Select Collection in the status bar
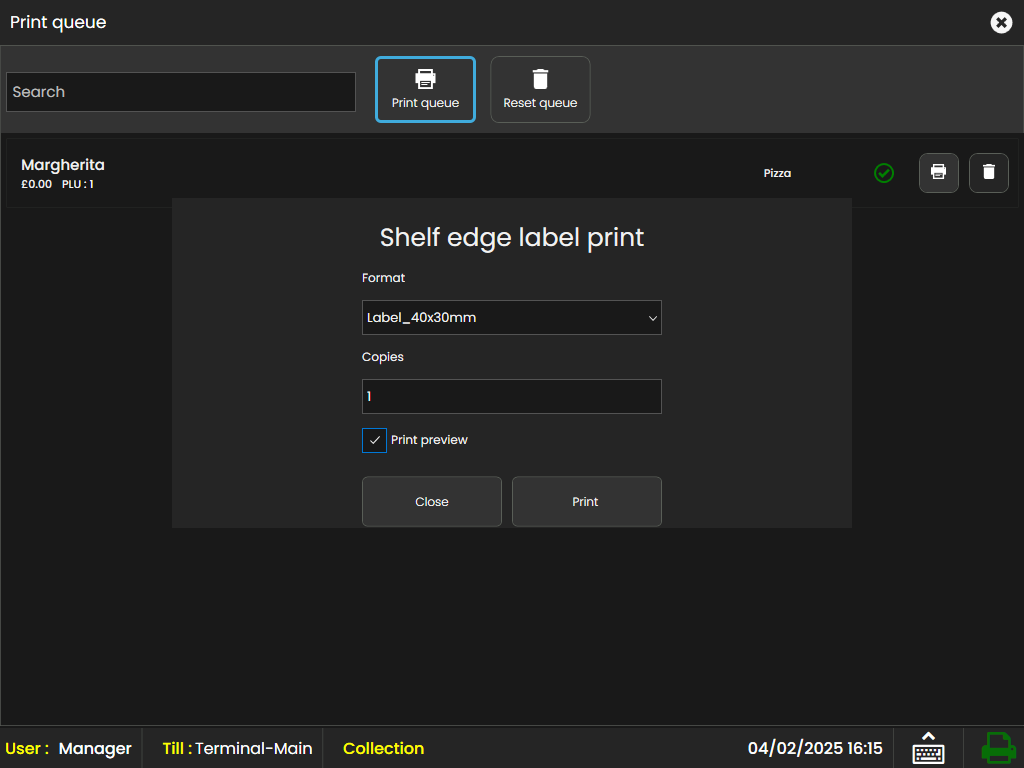This screenshot has width=1024, height=768. pos(383,748)
